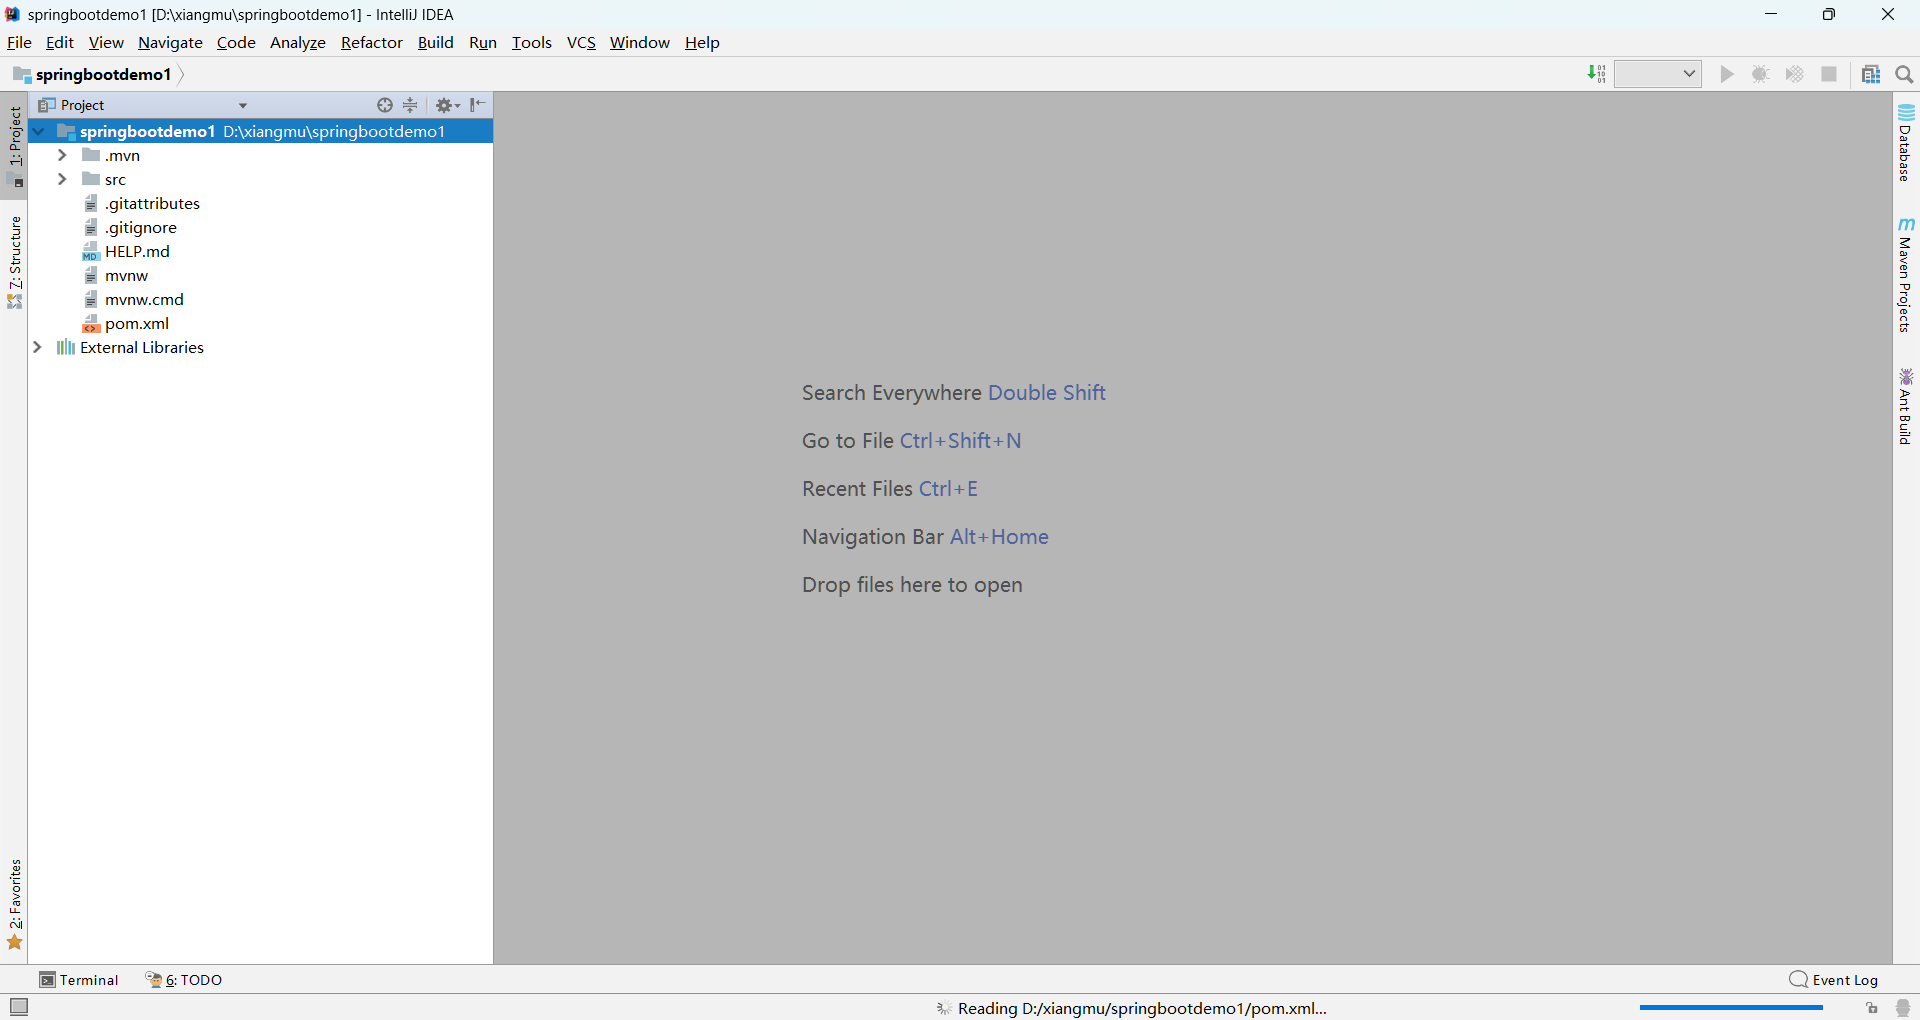Open the 6: TODO tool window
Image resolution: width=1920 pixels, height=1020 pixels.
coord(184,980)
